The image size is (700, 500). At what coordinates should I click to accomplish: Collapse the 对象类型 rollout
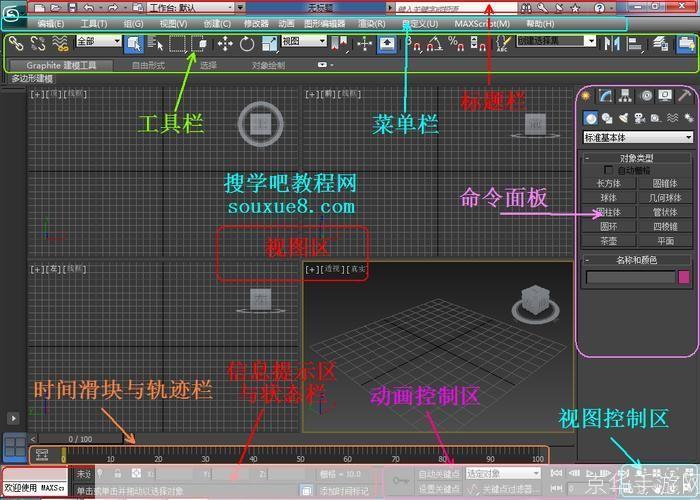coord(636,158)
